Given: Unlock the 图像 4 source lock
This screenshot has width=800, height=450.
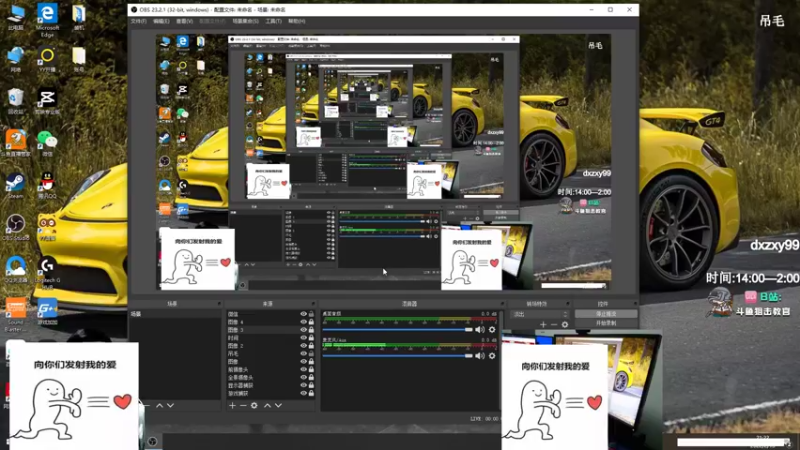Looking at the screenshot, I should tap(311, 322).
